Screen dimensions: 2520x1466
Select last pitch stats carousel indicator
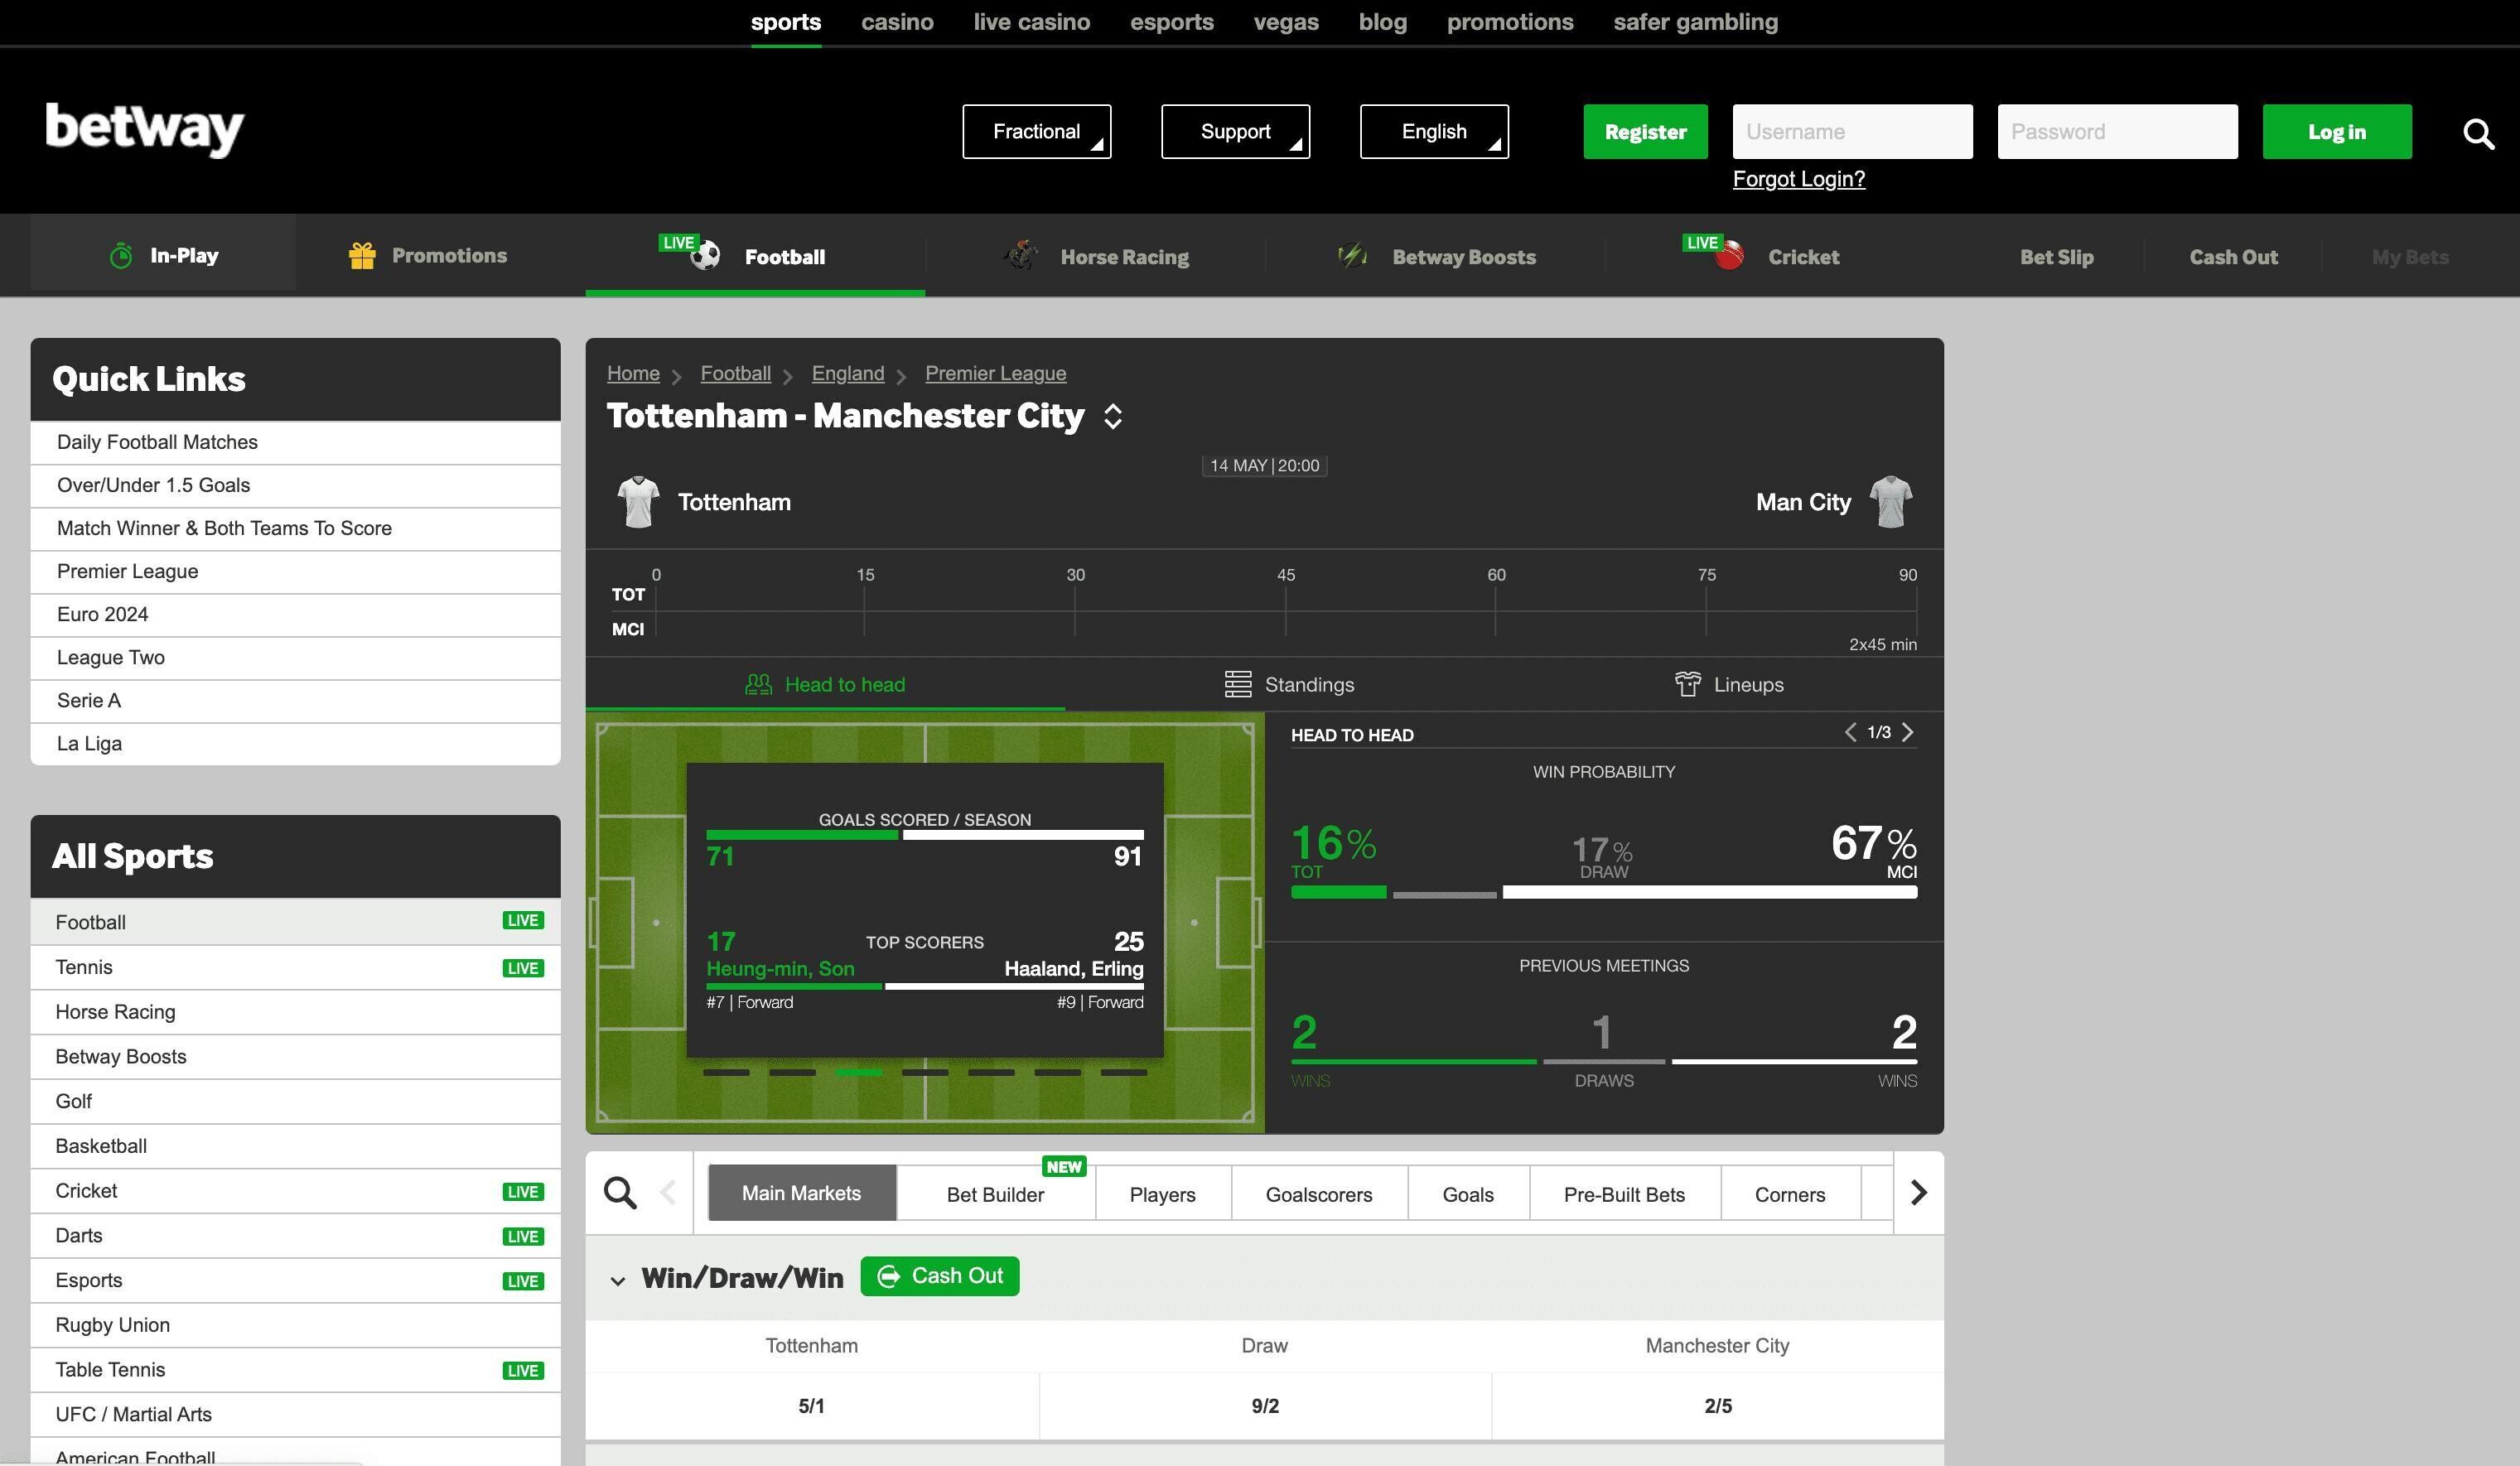click(1124, 1072)
